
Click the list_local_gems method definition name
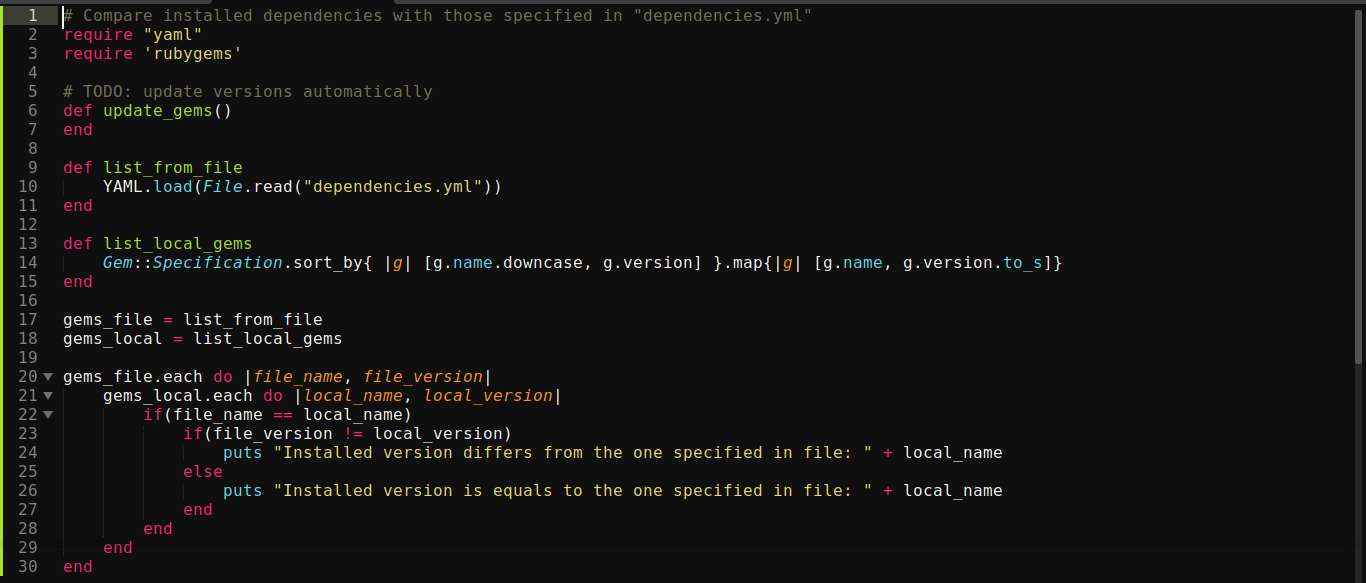pos(177,244)
